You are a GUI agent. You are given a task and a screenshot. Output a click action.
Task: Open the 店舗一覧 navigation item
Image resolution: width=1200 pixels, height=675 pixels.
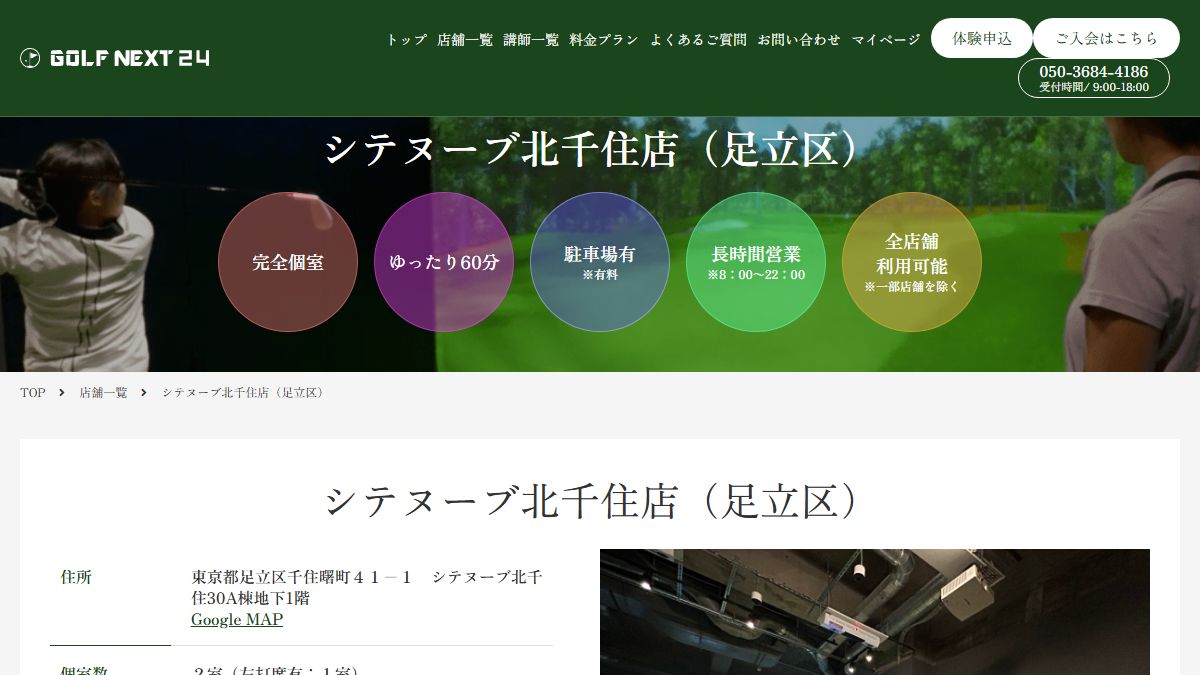pyautogui.click(x=465, y=40)
